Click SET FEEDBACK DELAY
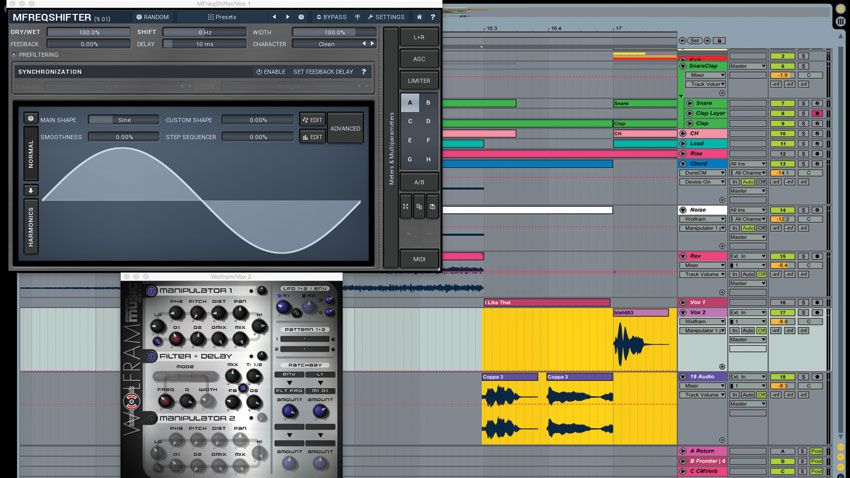 (323, 72)
